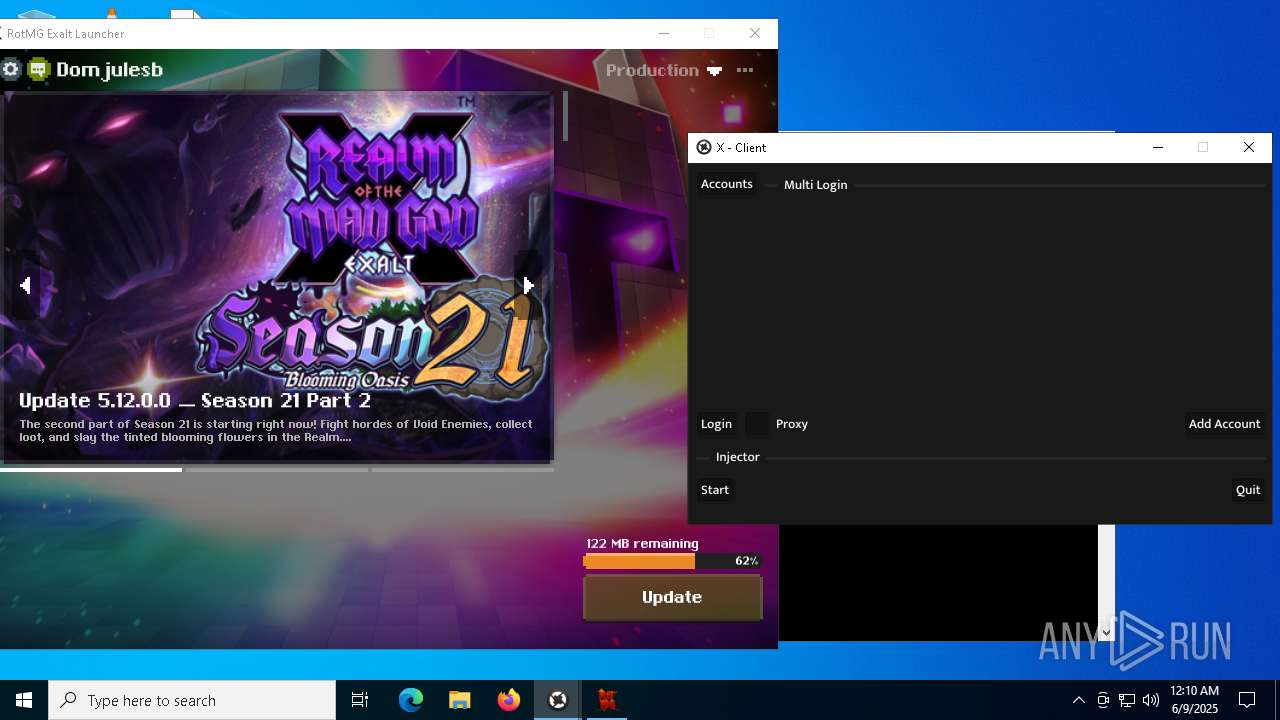Minimize the X - Client window
The height and width of the screenshot is (720, 1280).
click(1158, 147)
